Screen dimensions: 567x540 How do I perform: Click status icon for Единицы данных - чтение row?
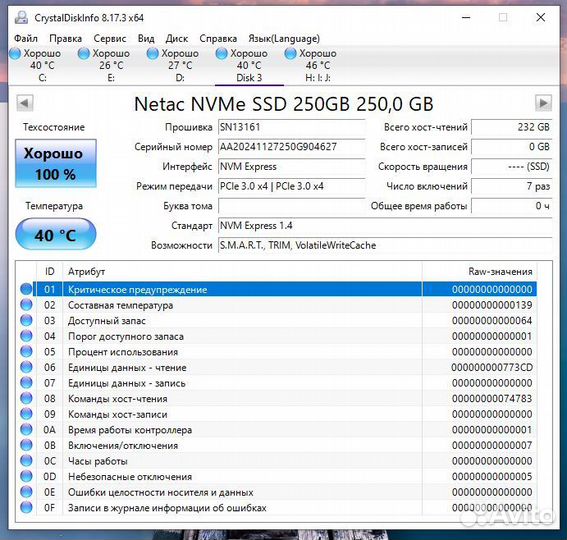(x=26, y=367)
